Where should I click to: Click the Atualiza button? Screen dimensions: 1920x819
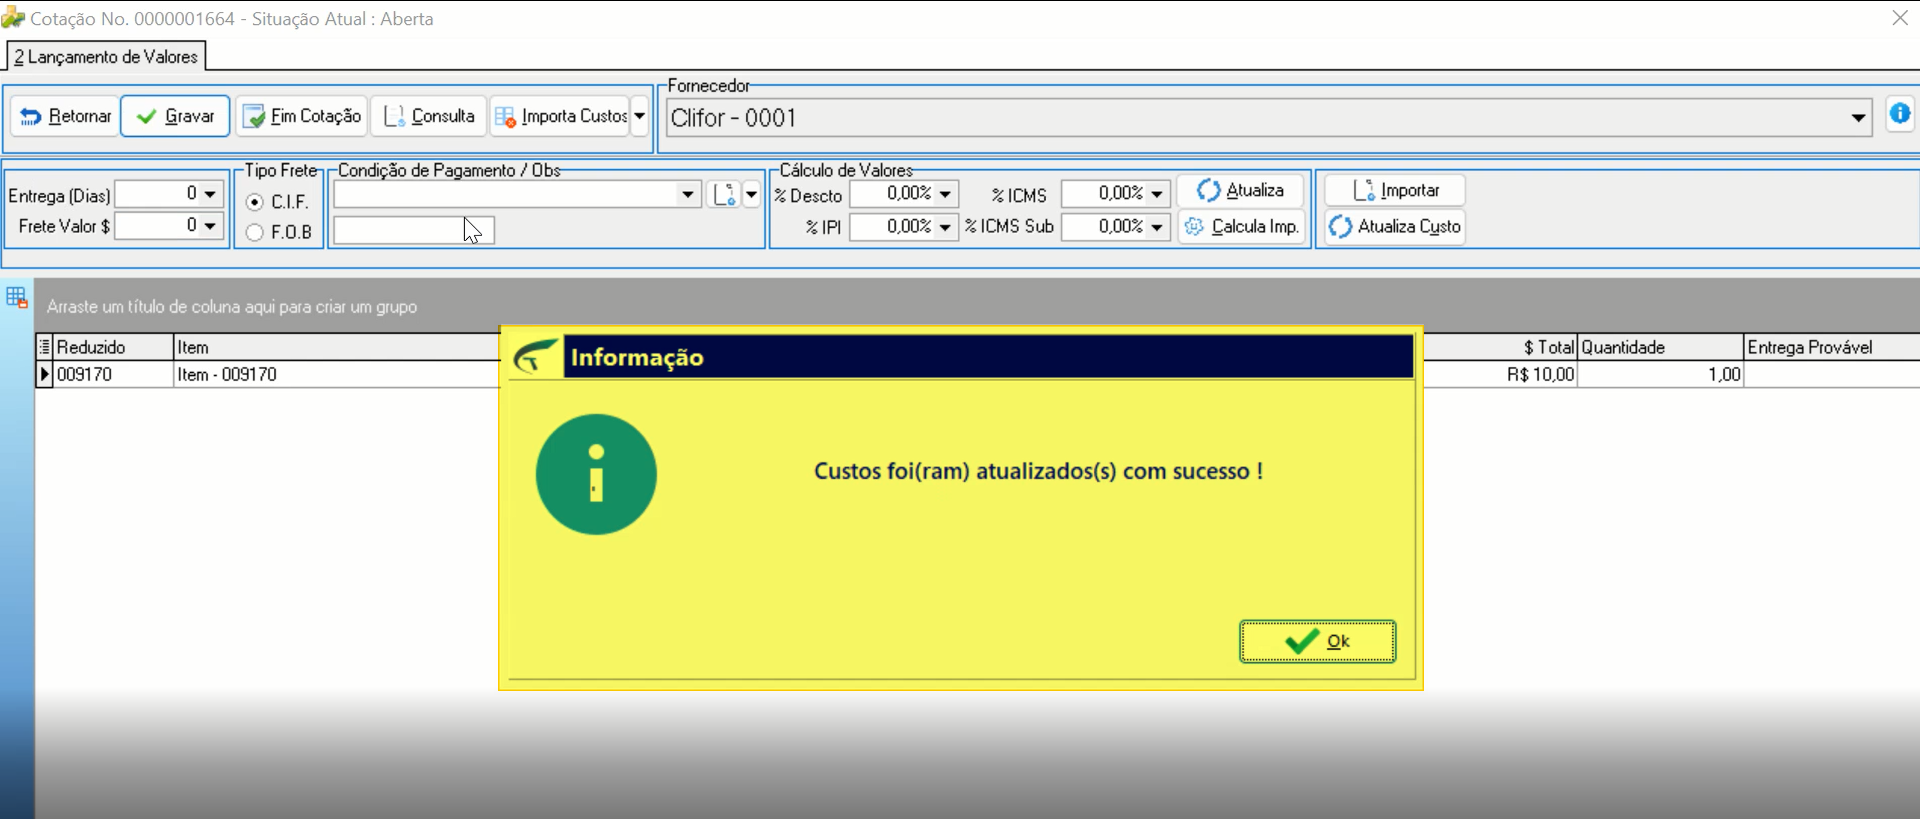coord(1241,190)
